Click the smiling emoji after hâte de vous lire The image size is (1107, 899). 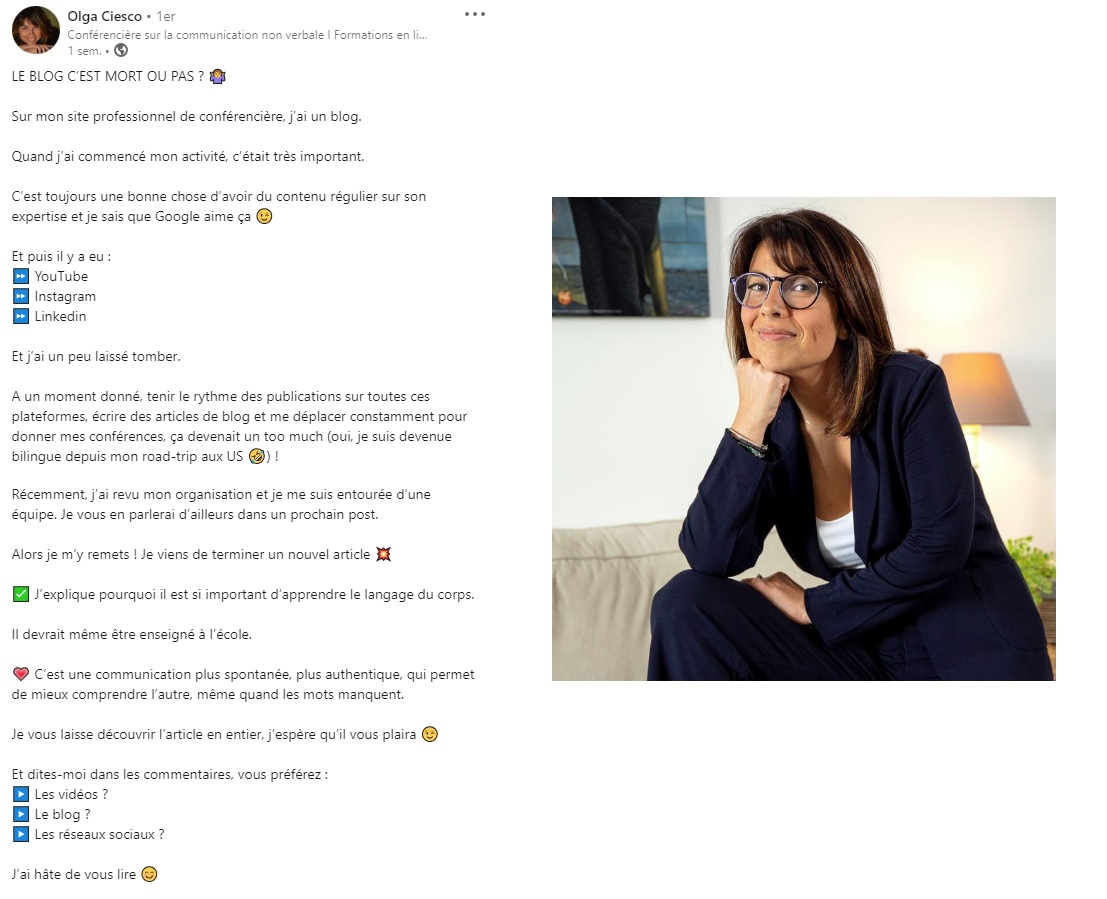(149, 874)
